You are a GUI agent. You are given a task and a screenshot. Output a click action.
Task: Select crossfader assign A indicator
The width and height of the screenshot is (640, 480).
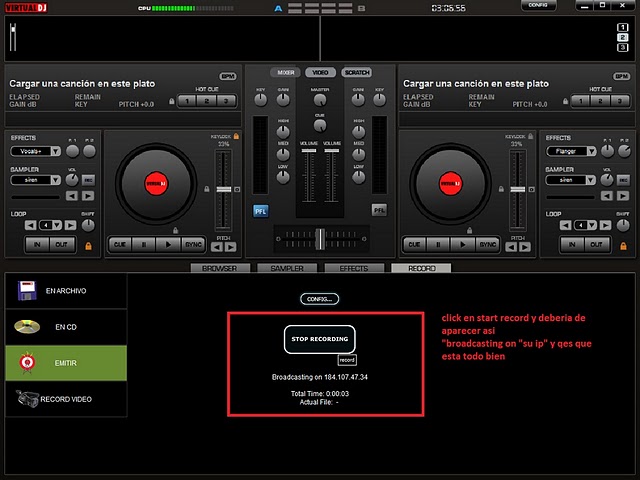(278, 8)
